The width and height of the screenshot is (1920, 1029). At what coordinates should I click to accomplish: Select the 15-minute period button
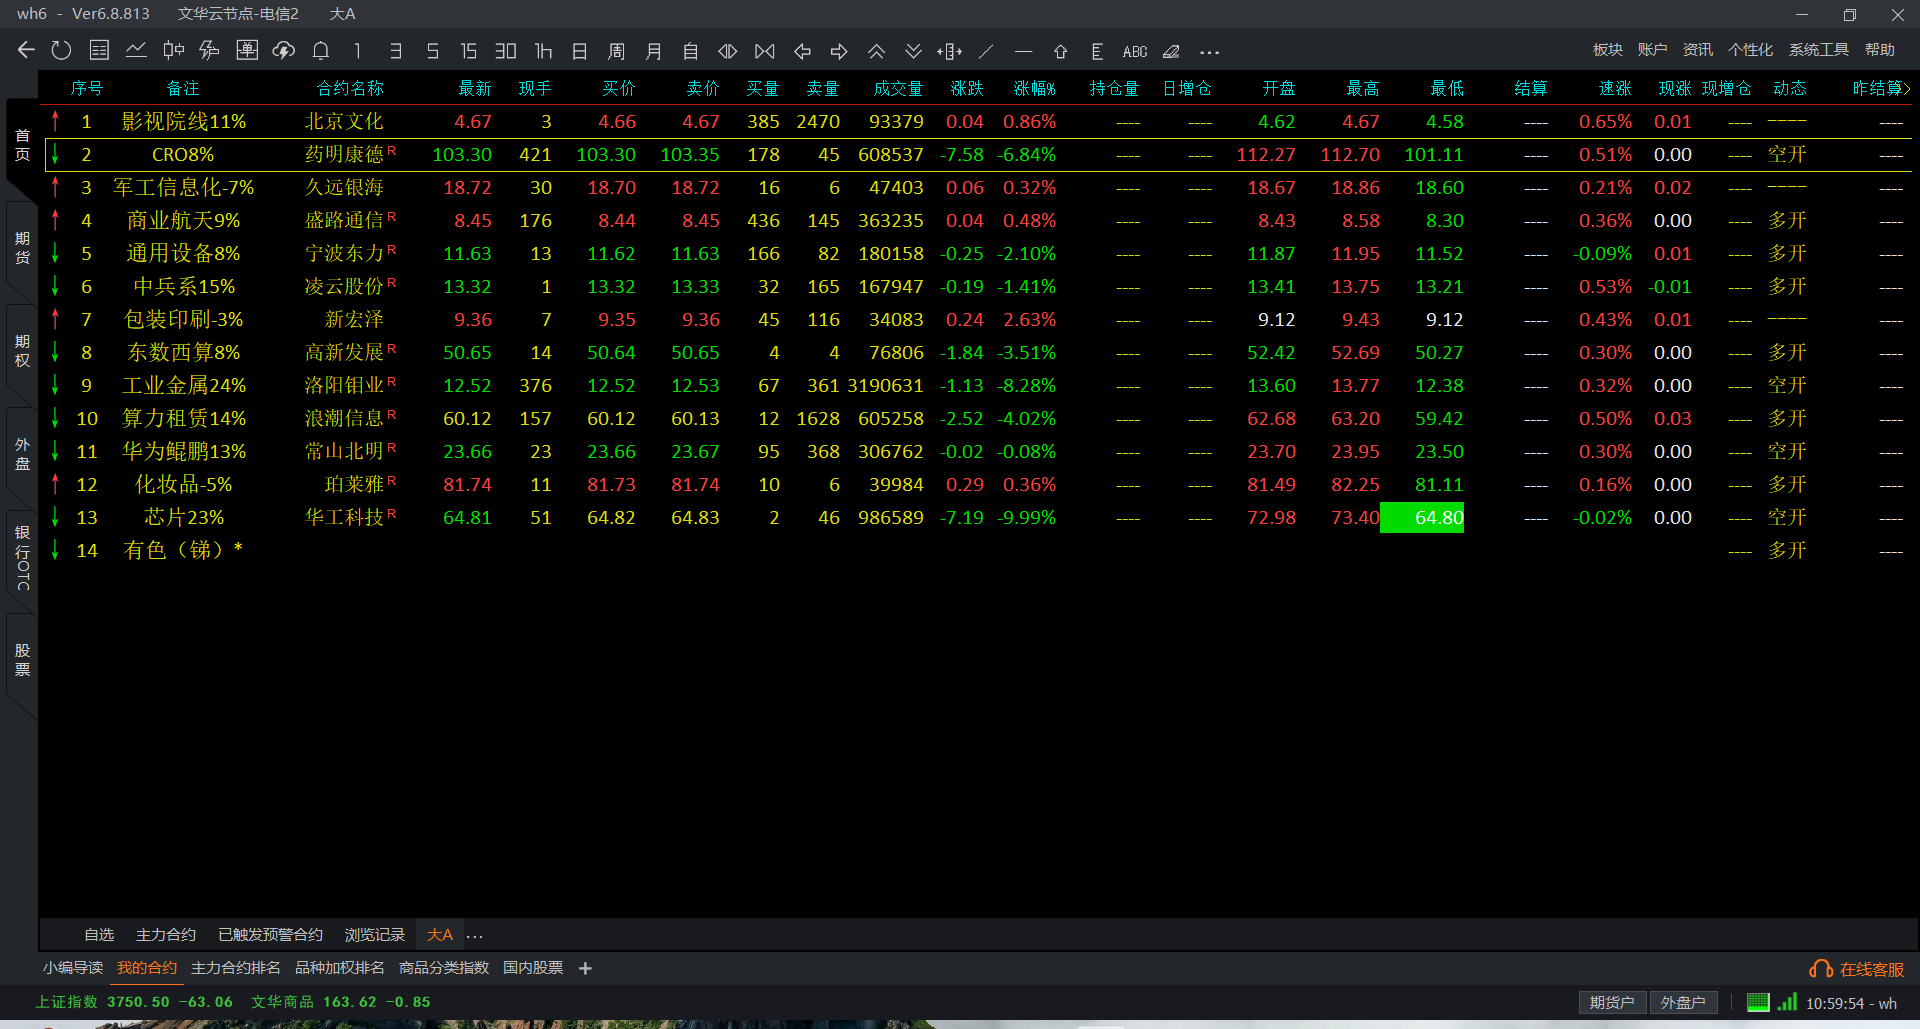(x=468, y=51)
